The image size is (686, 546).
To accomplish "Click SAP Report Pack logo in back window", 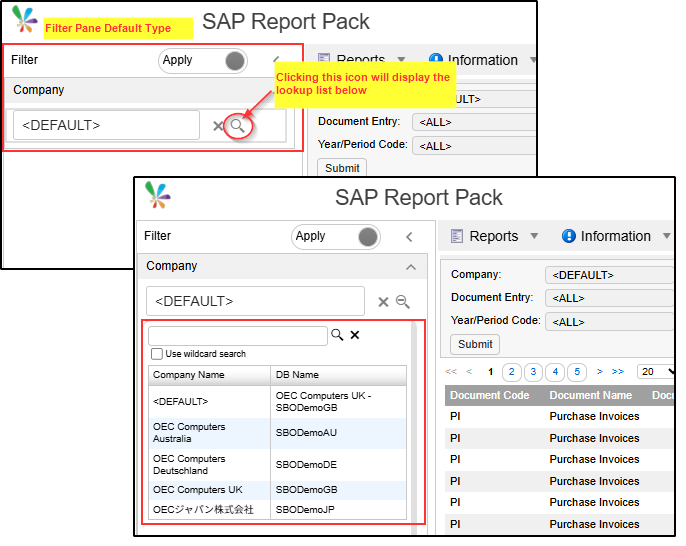I will [24, 20].
